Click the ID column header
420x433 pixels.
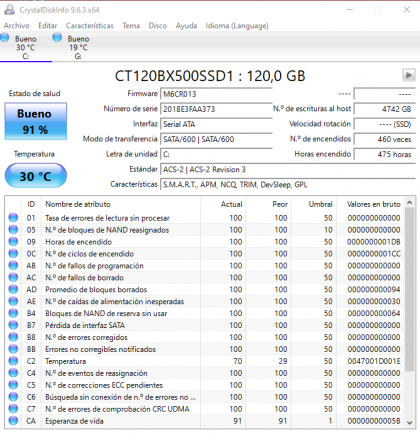pyautogui.click(x=31, y=204)
